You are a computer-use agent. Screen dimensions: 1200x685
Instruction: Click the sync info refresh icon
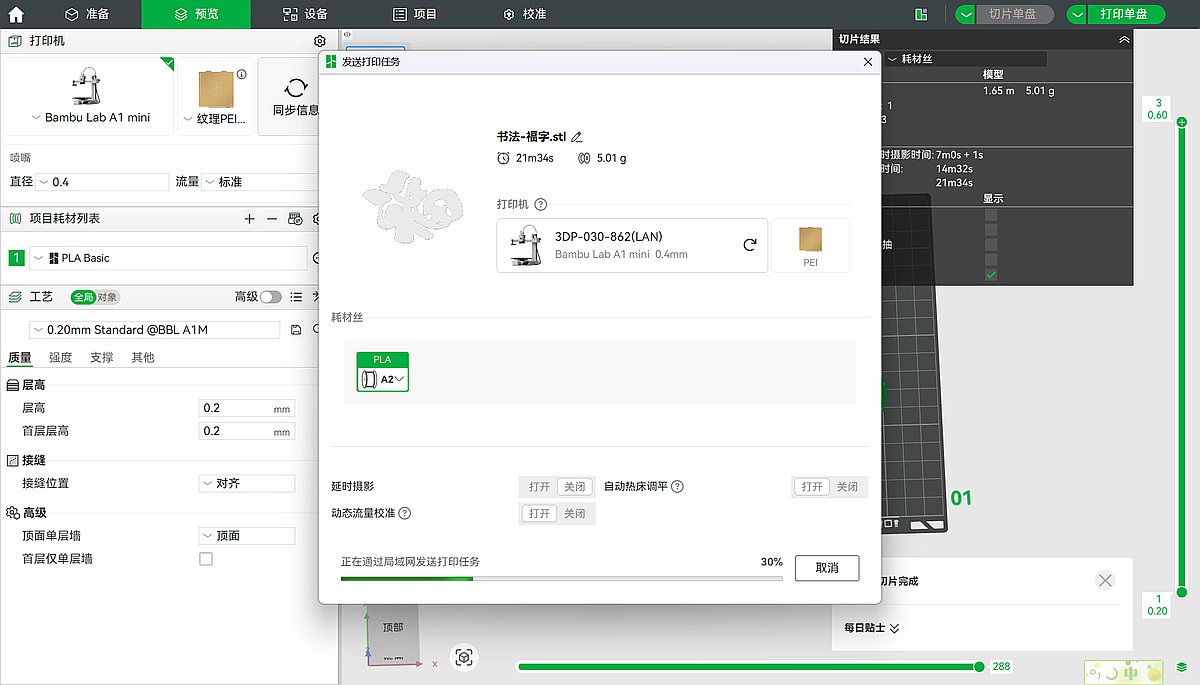coord(295,88)
